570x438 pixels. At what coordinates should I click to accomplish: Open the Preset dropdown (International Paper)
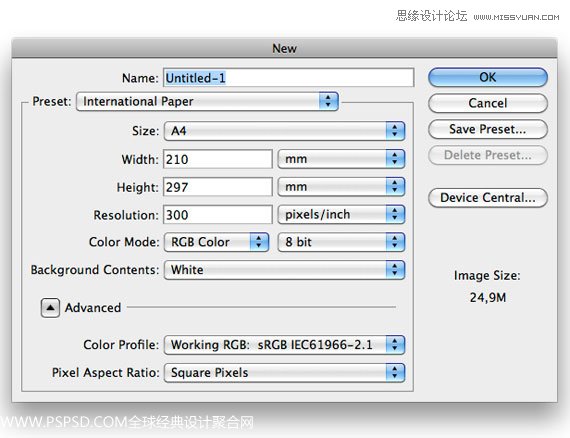coord(208,101)
